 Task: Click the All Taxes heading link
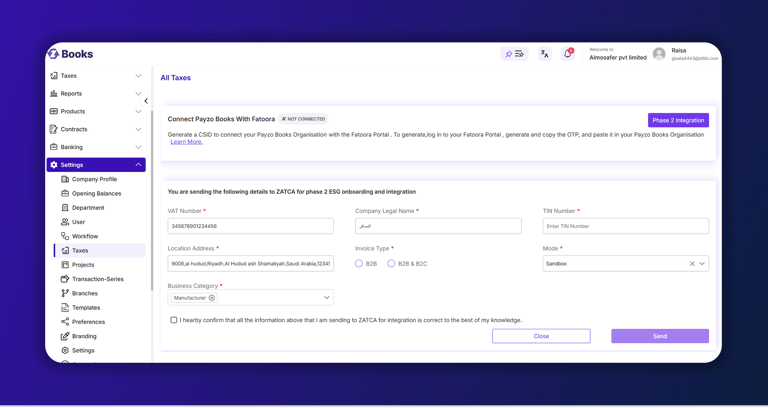(x=175, y=78)
